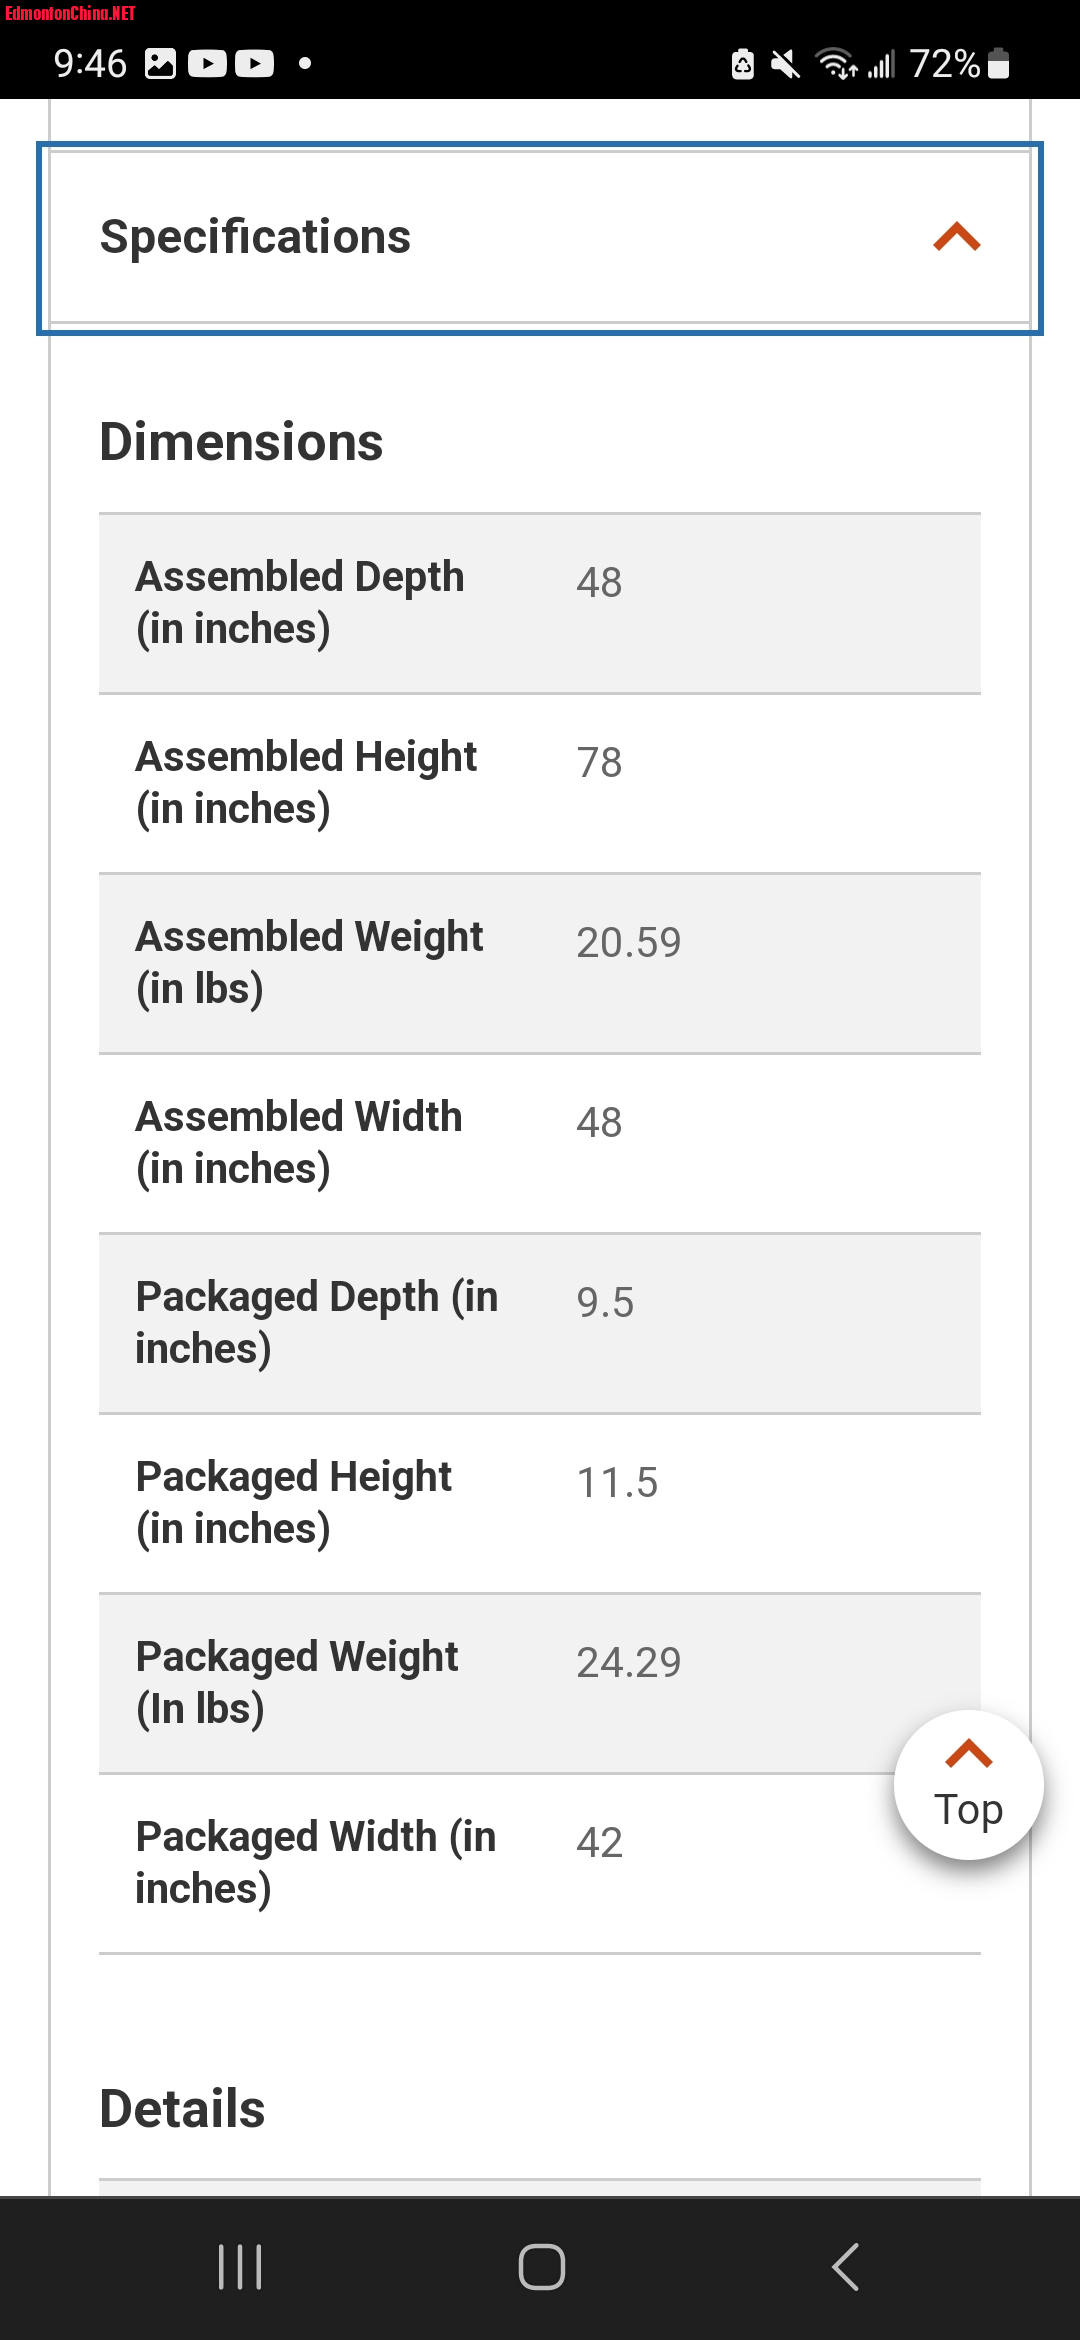This screenshot has height=2340, width=1080.
Task: Select the Assembled Weight 20.59 row
Action: coord(540,964)
